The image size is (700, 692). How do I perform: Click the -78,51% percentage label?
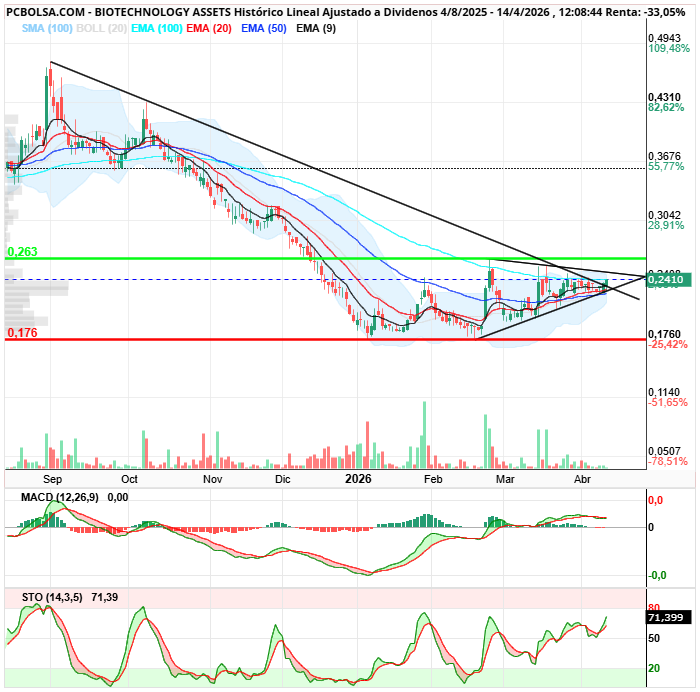click(x=668, y=462)
